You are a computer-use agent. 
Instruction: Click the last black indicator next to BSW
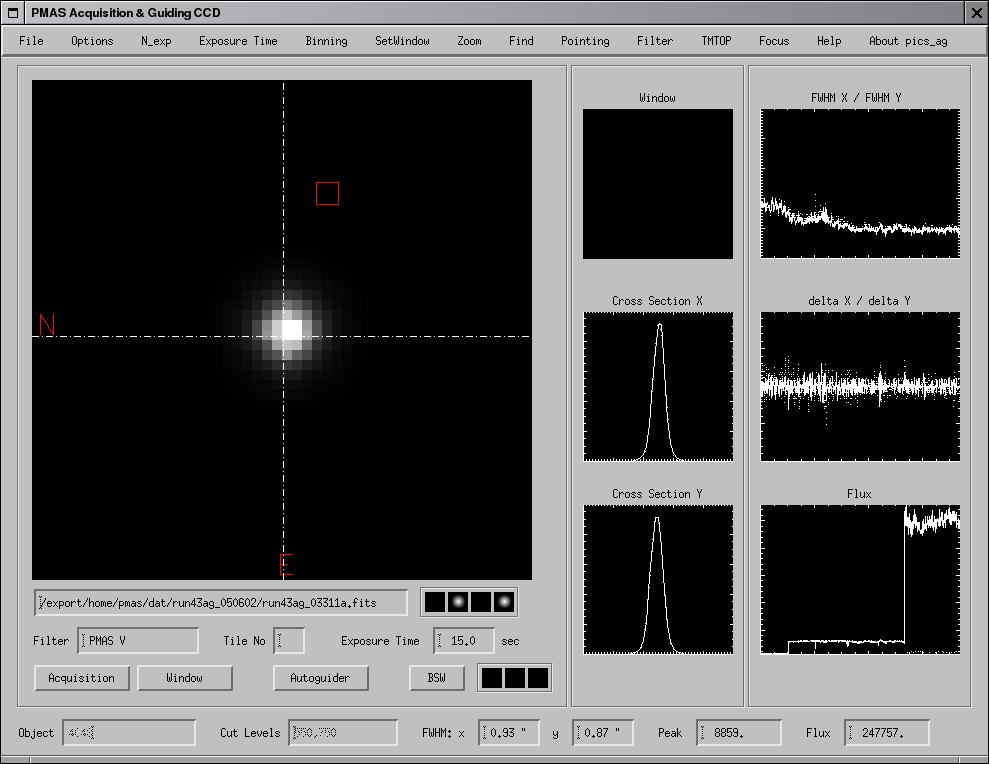point(538,678)
